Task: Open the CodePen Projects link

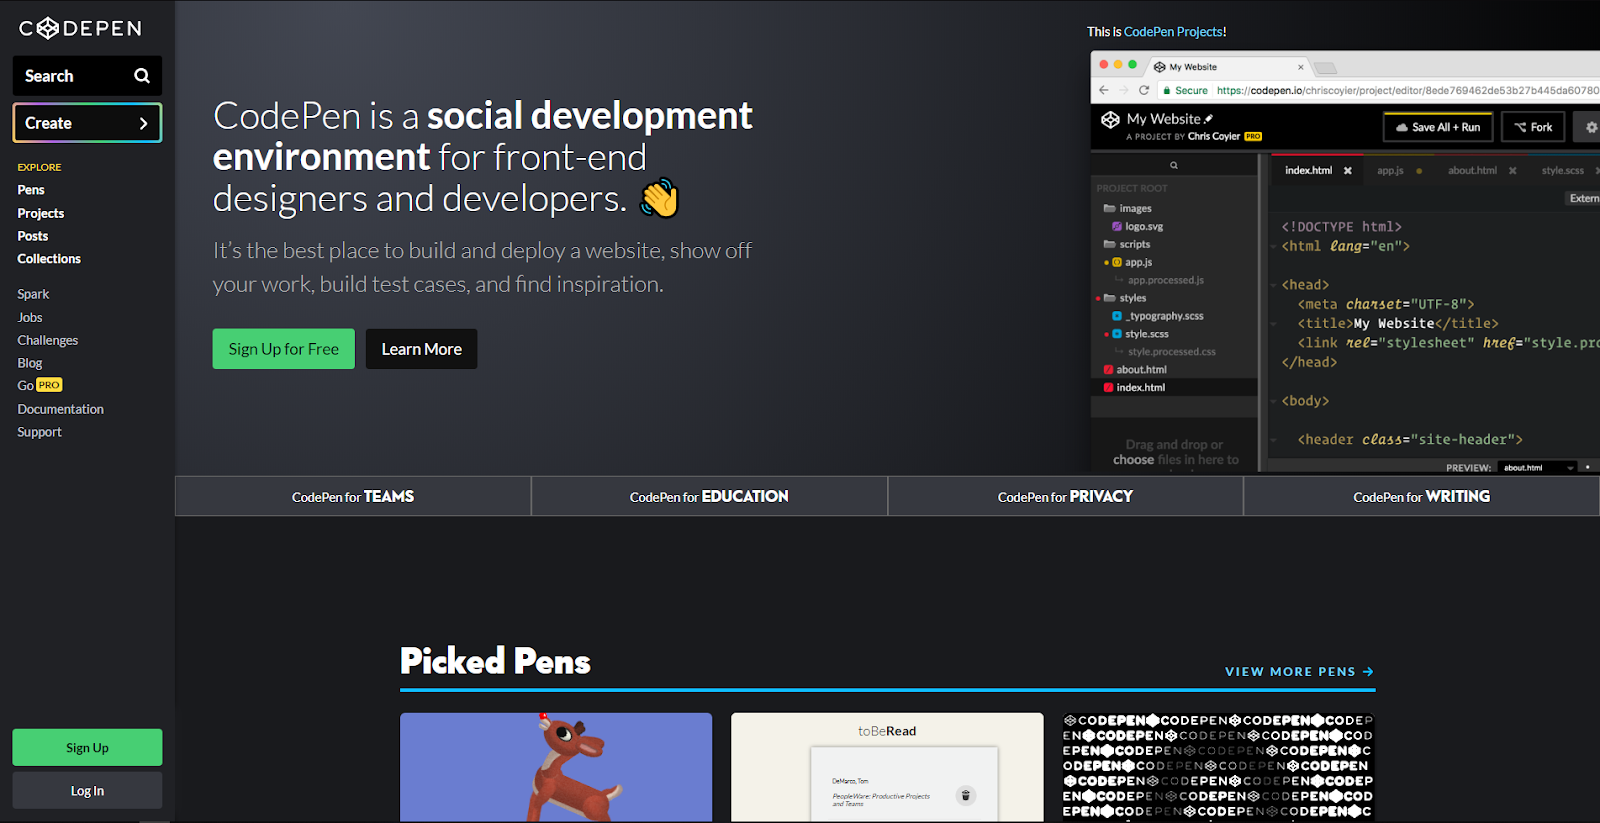Action: point(1173,32)
